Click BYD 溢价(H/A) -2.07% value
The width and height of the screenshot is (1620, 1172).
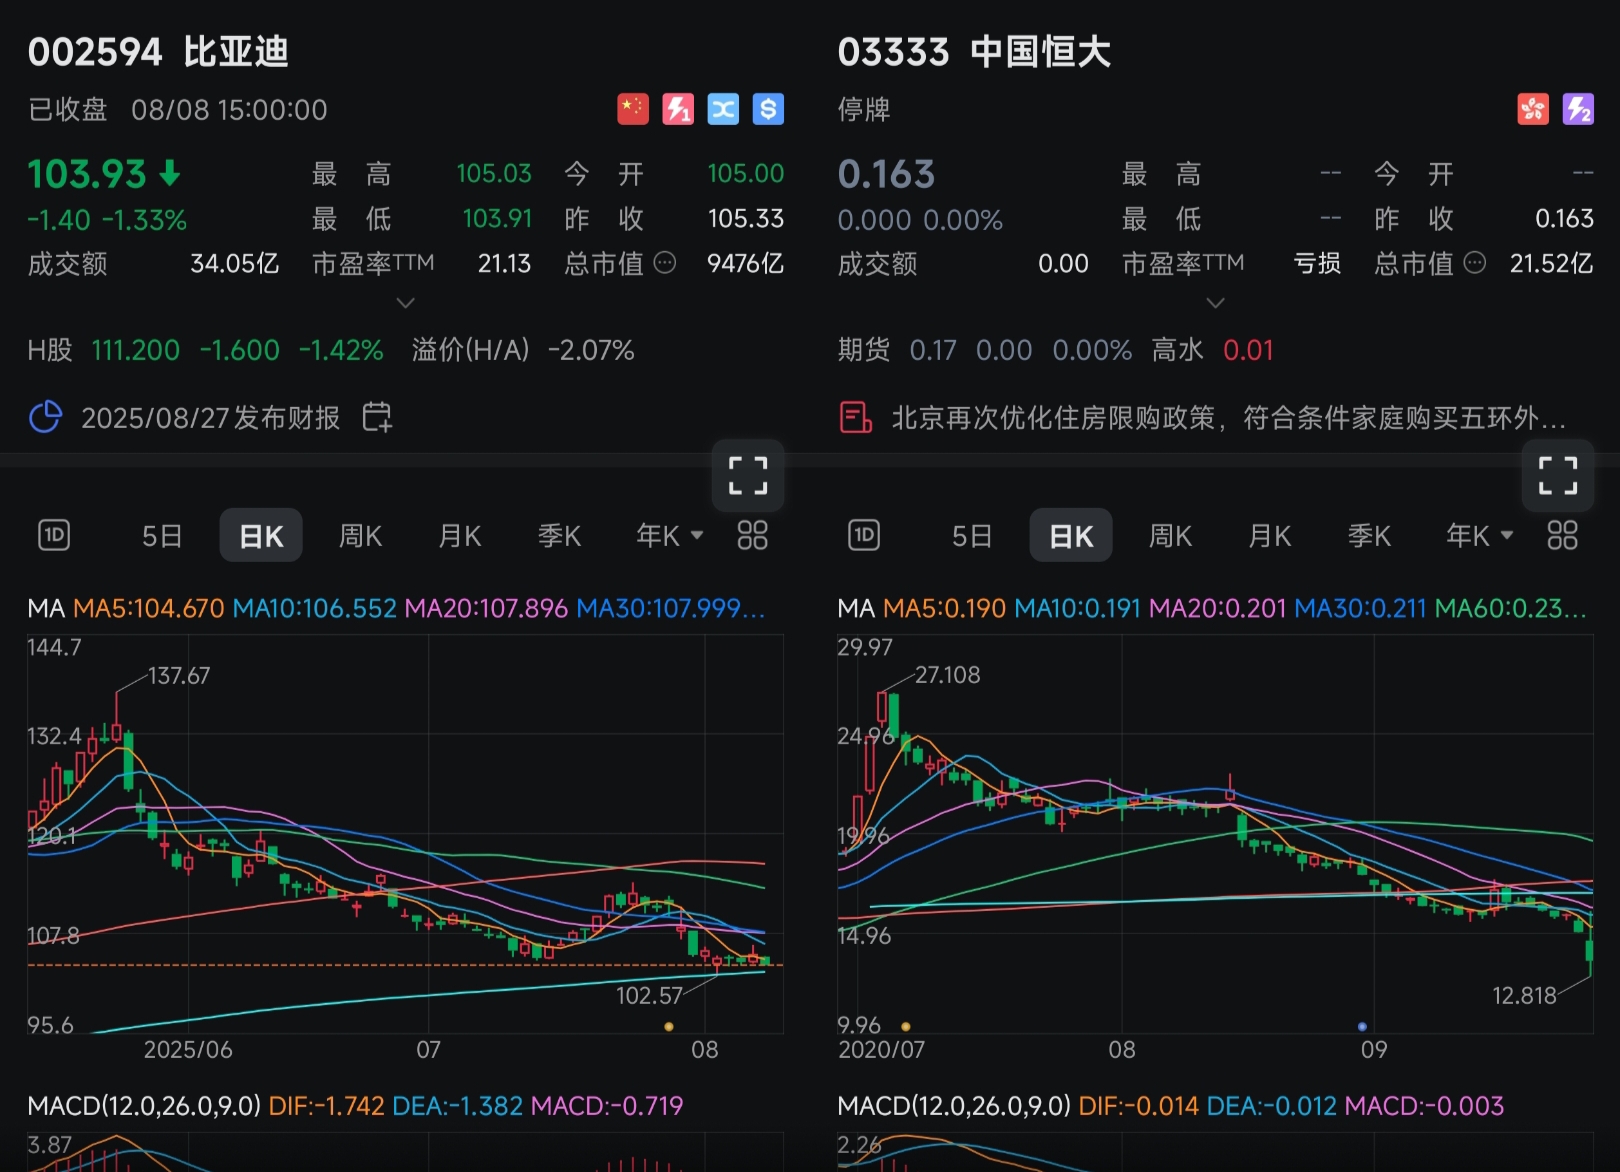tap(591, 350)
